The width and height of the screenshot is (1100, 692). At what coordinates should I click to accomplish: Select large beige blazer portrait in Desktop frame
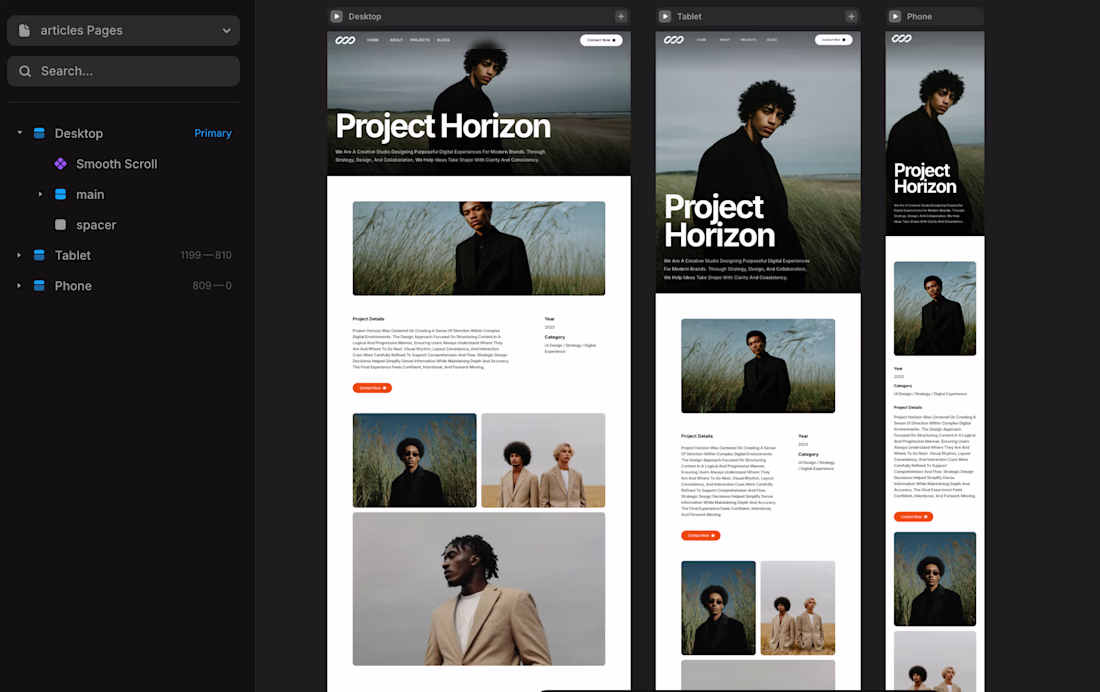(x=478, y=589)
